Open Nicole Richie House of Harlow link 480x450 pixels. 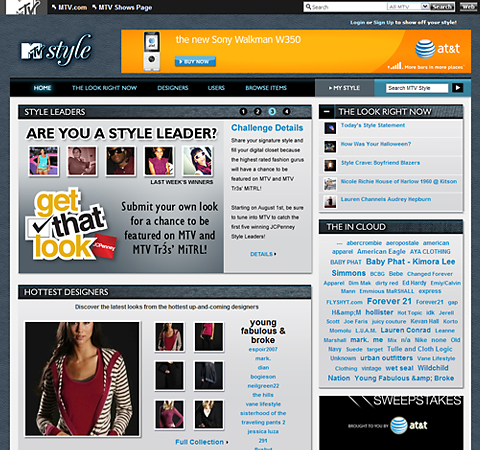click(x=399, y=181)
